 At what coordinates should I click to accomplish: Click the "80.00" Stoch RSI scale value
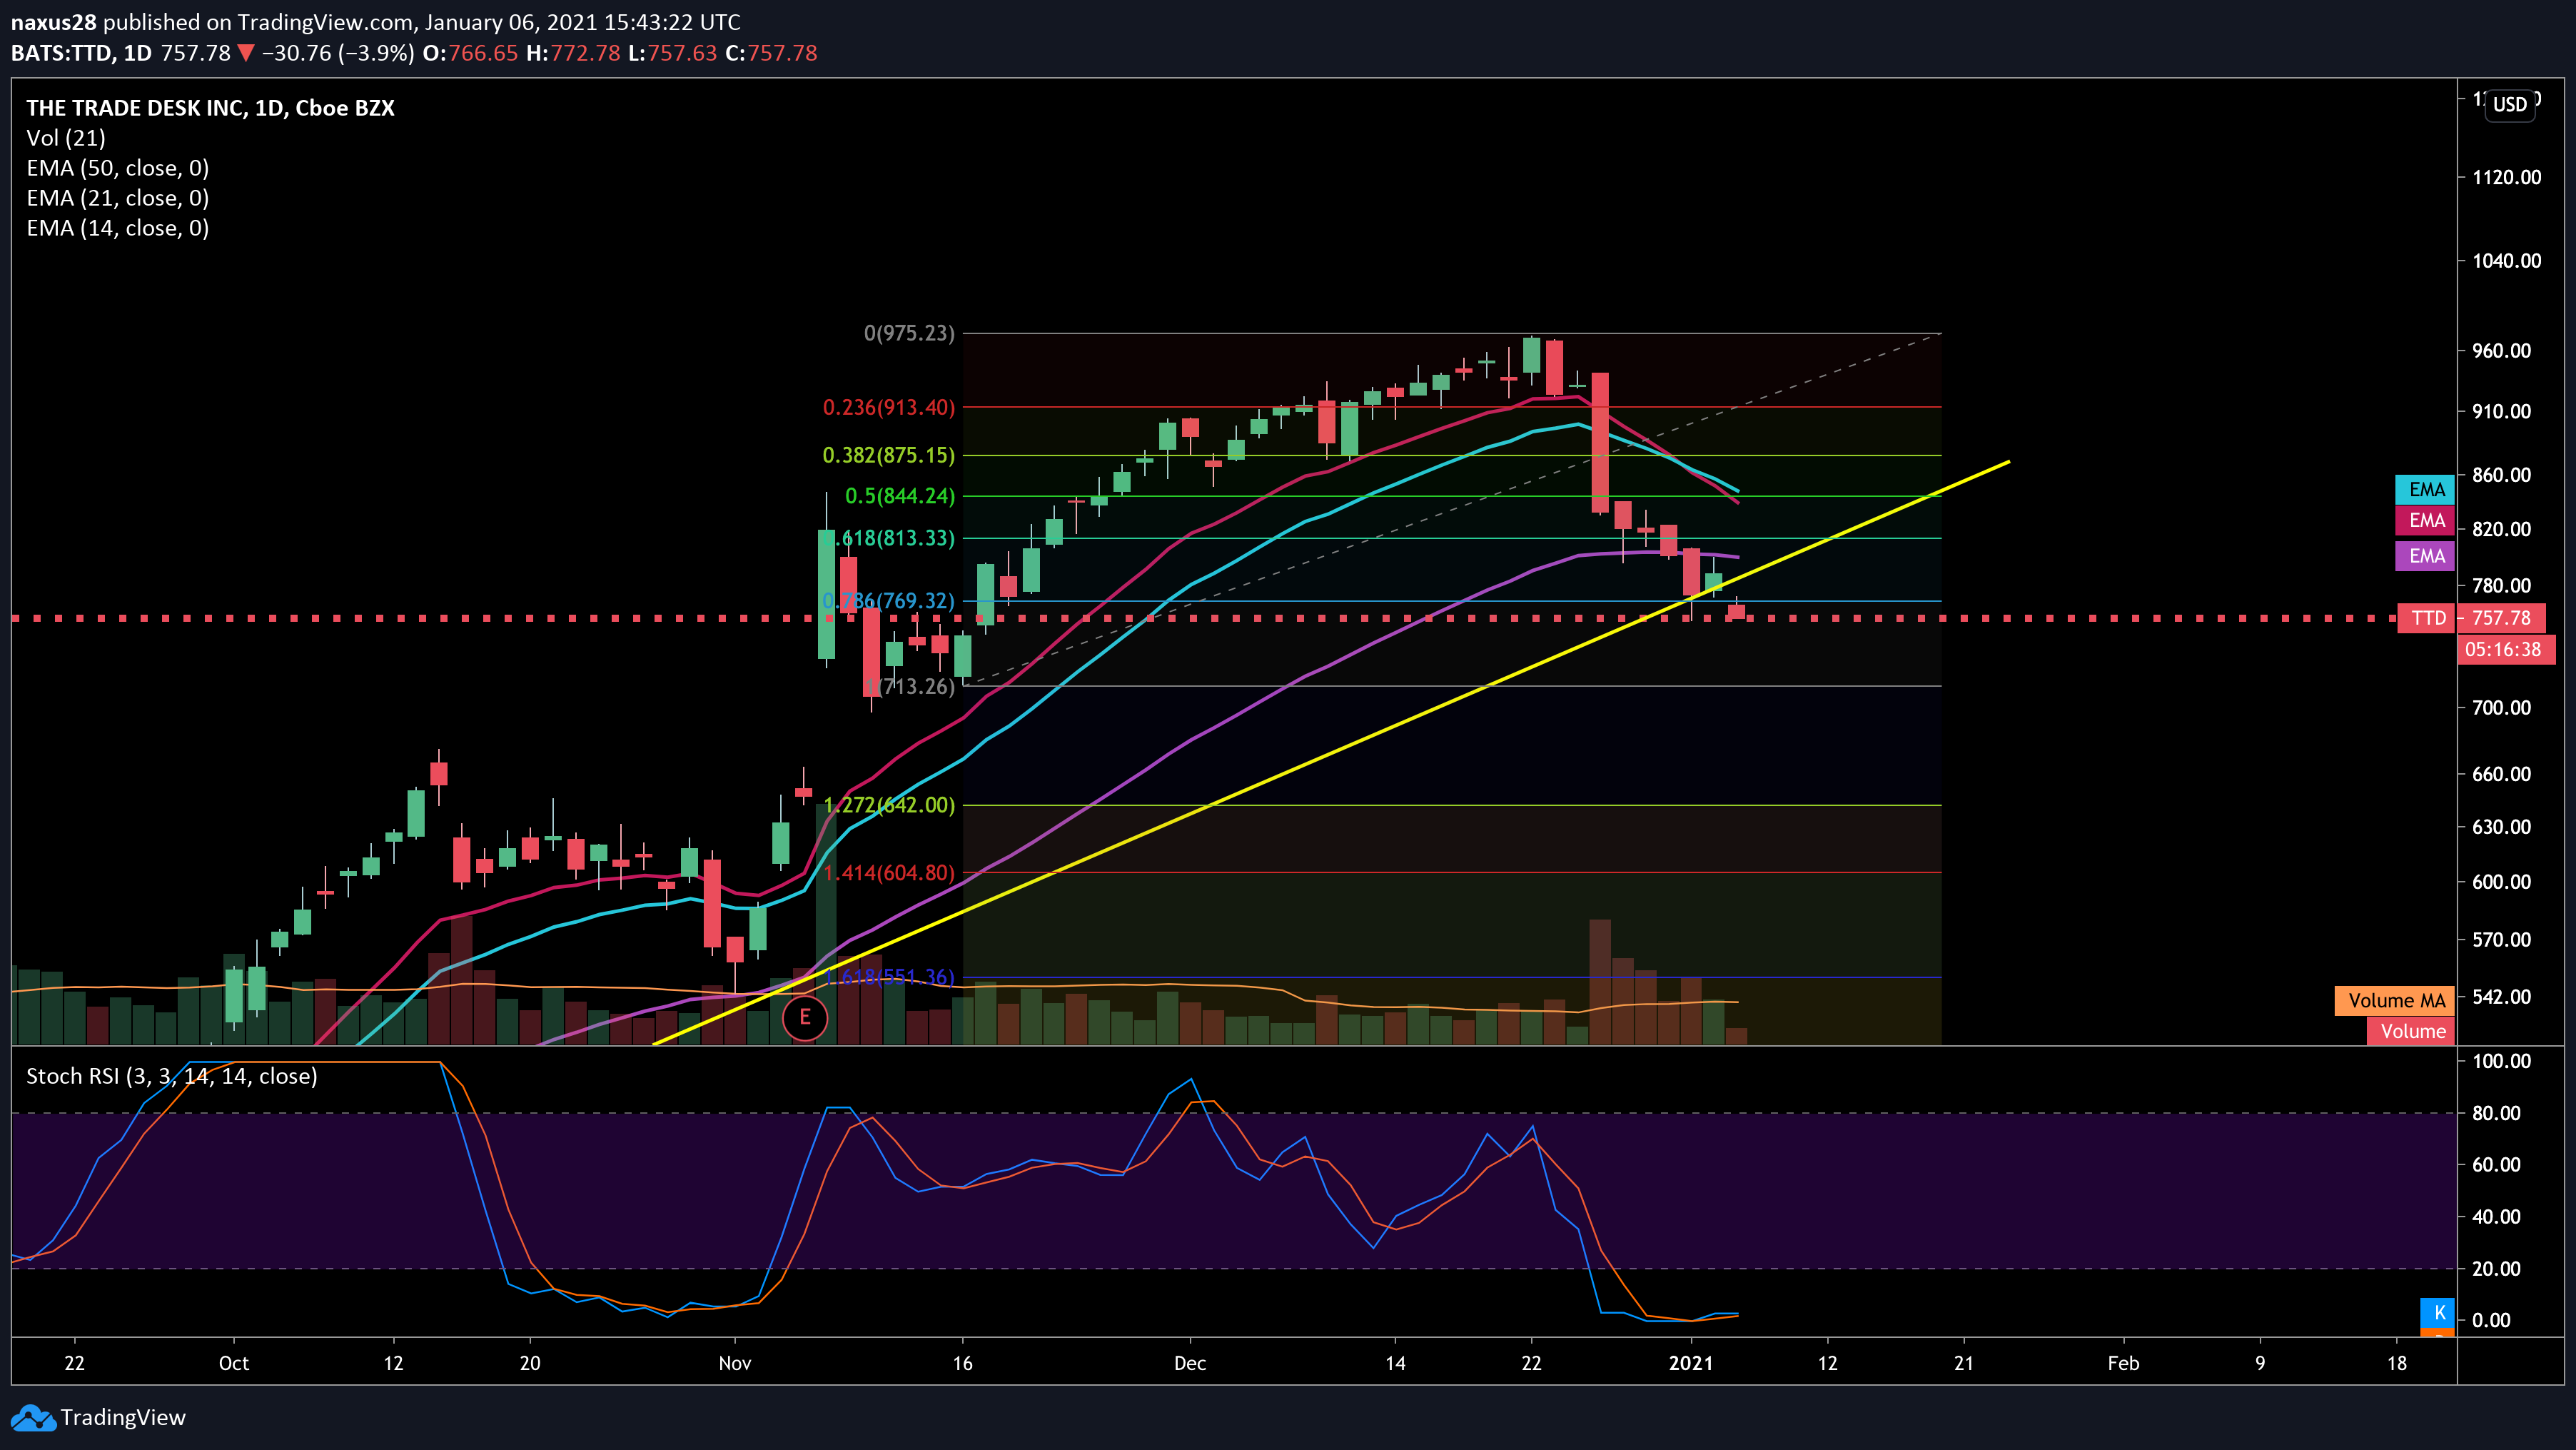pyautogui.click(x=2496, y=1113)
